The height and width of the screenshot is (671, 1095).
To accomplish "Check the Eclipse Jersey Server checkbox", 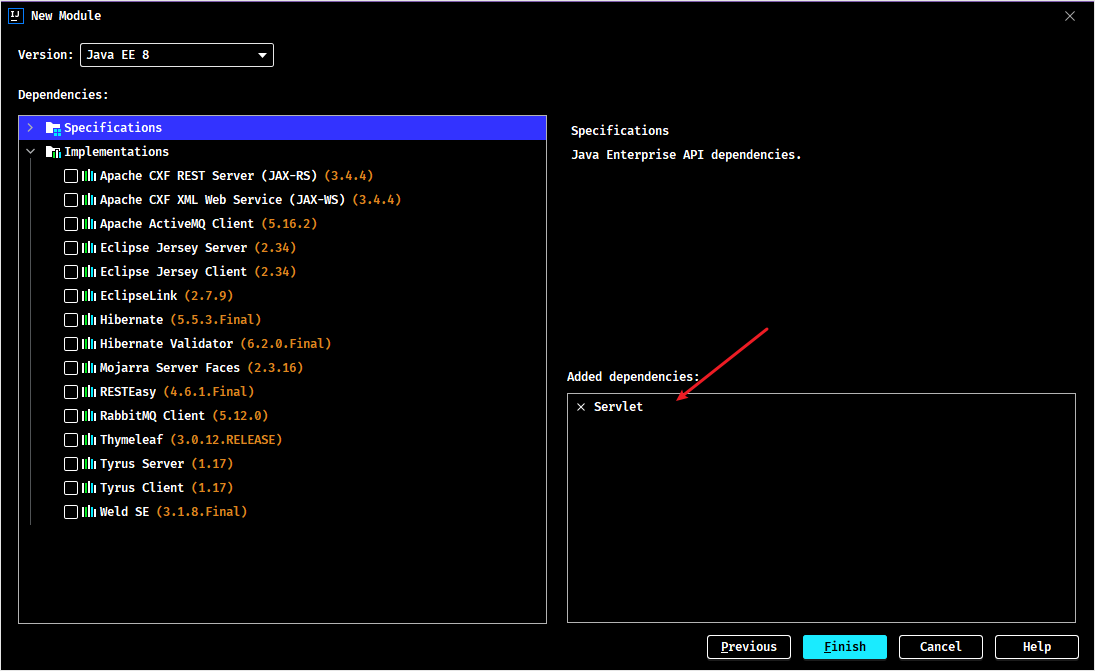I will tap(71, 248).
